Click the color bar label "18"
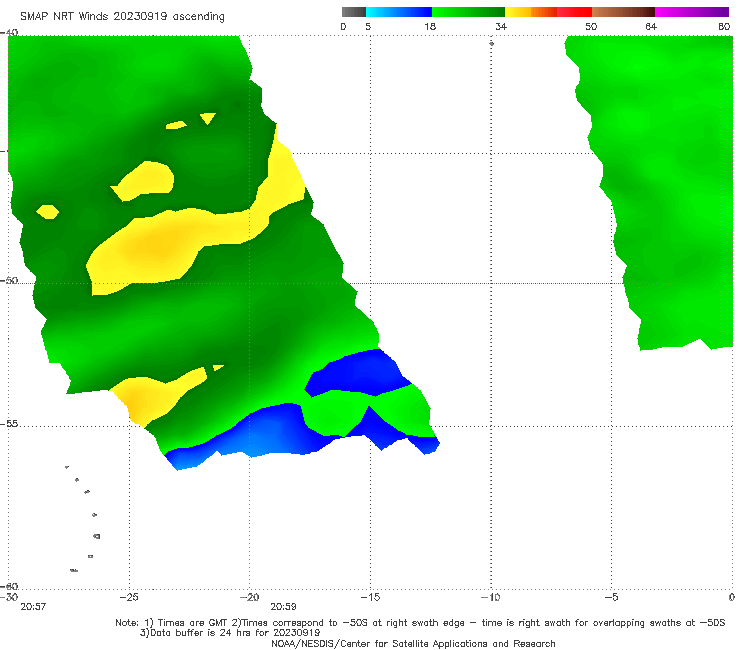The image size is (740, 650). [430, 26]
